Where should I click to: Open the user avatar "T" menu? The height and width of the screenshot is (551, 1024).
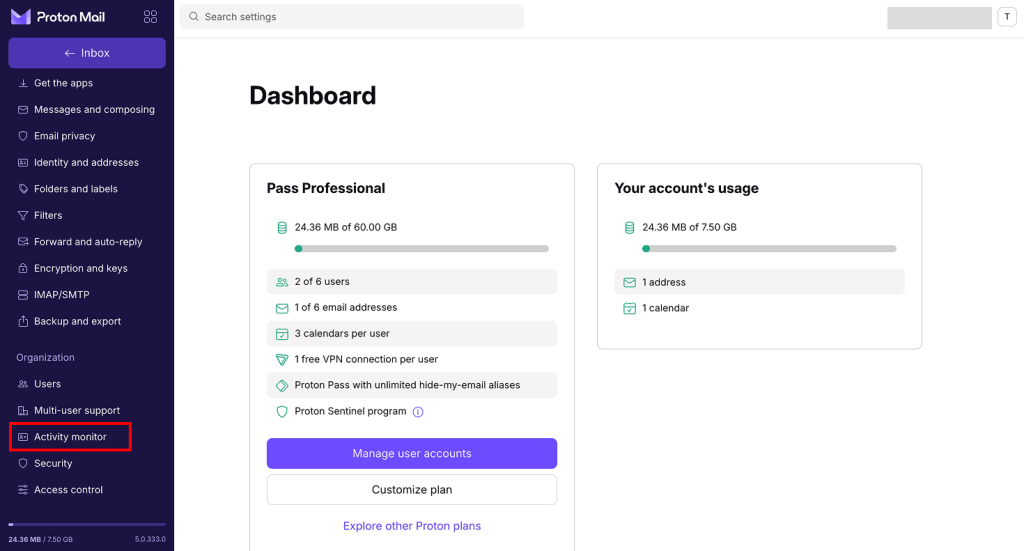click(1007, 17)
